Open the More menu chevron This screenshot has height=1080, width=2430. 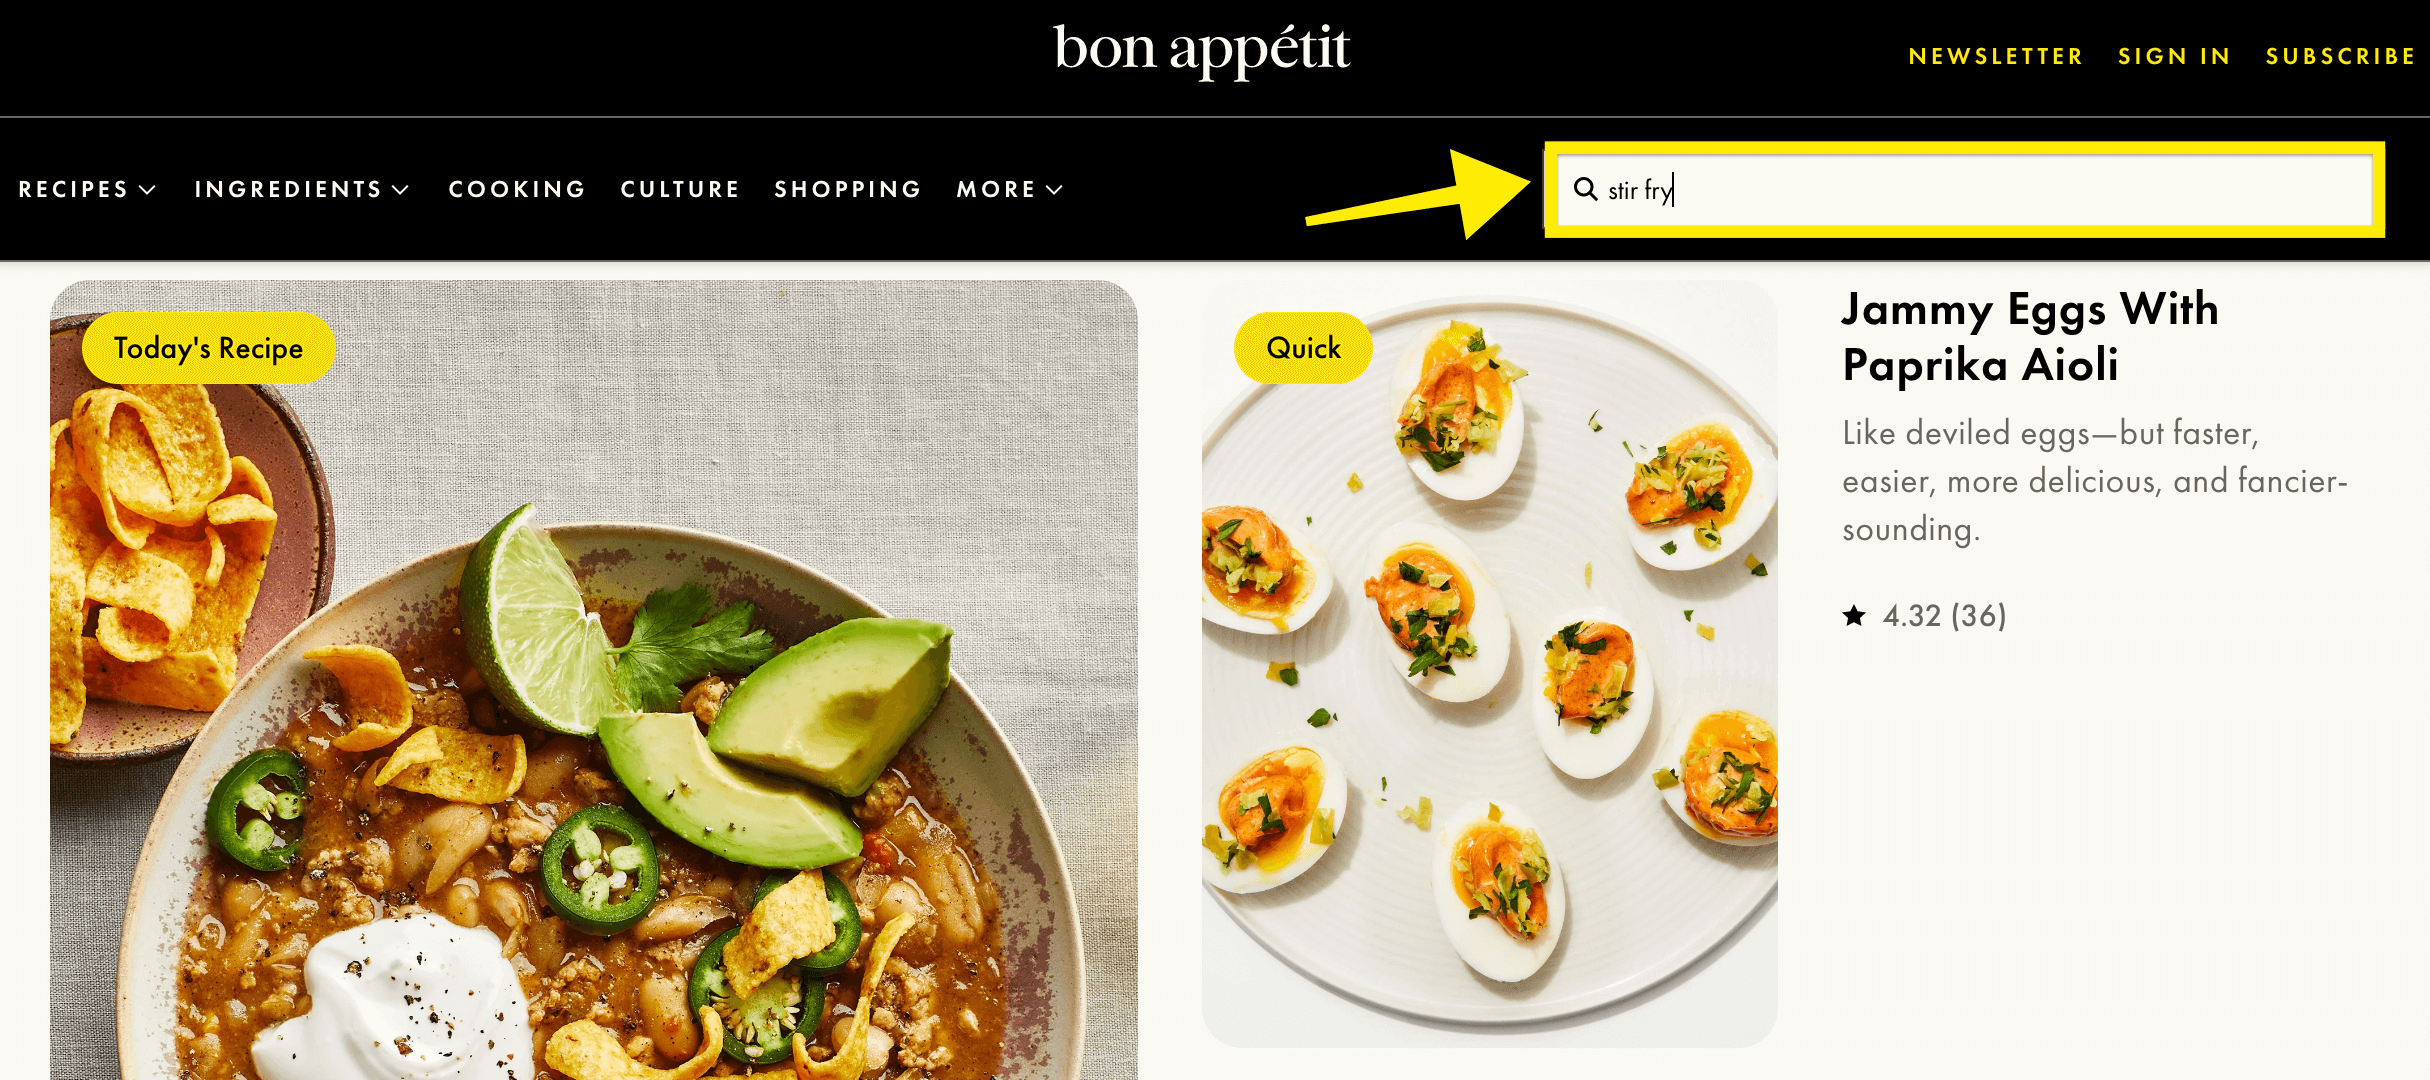1054,190
